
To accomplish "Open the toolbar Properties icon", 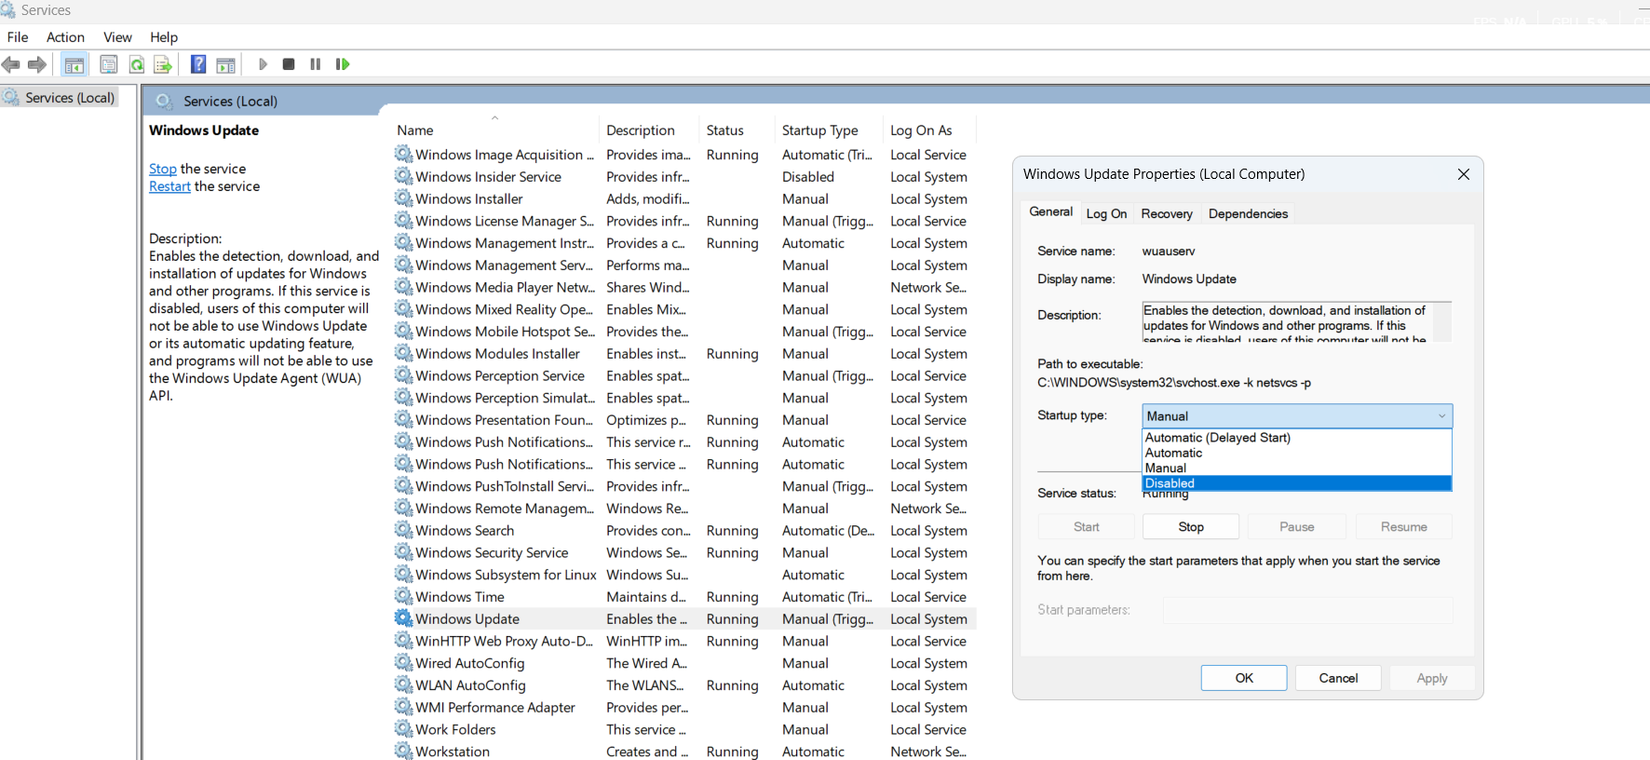I will [x=108, y=65].
